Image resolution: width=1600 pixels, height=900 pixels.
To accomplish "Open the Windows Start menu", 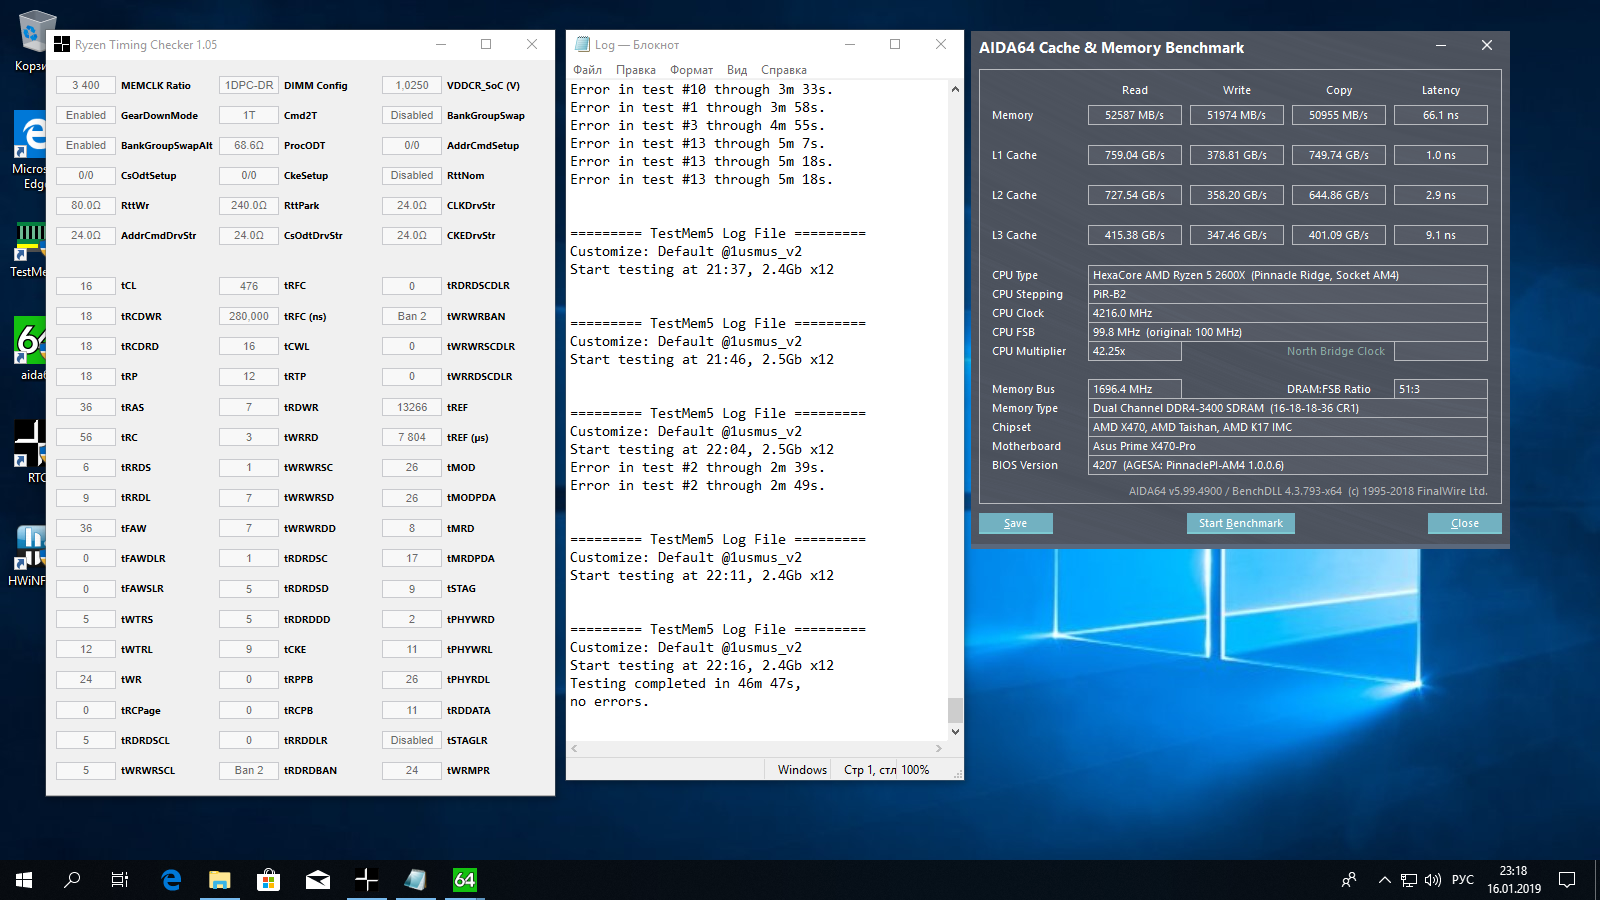I will (x=24, y=880).
